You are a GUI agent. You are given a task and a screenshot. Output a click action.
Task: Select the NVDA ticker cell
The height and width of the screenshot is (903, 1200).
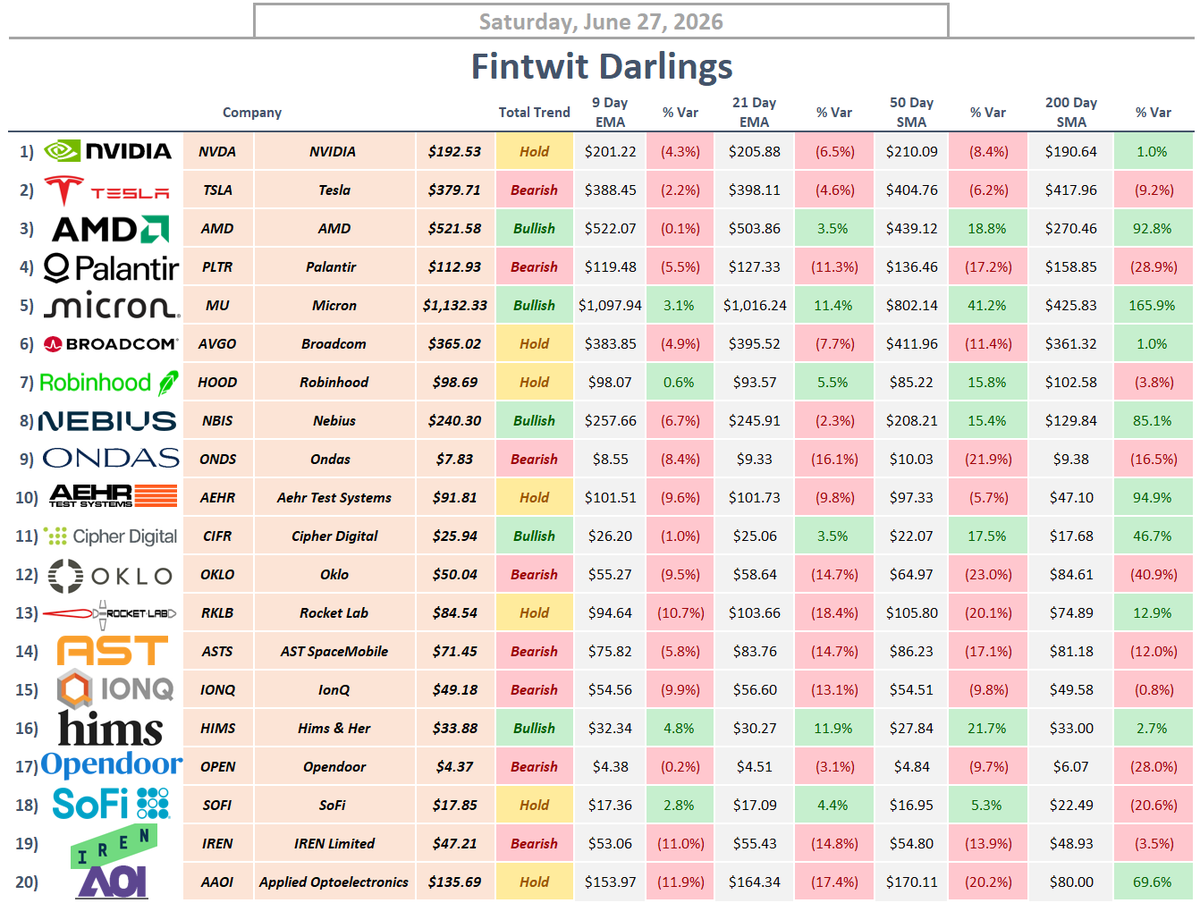pyautogui.click(x=217, y=152)
